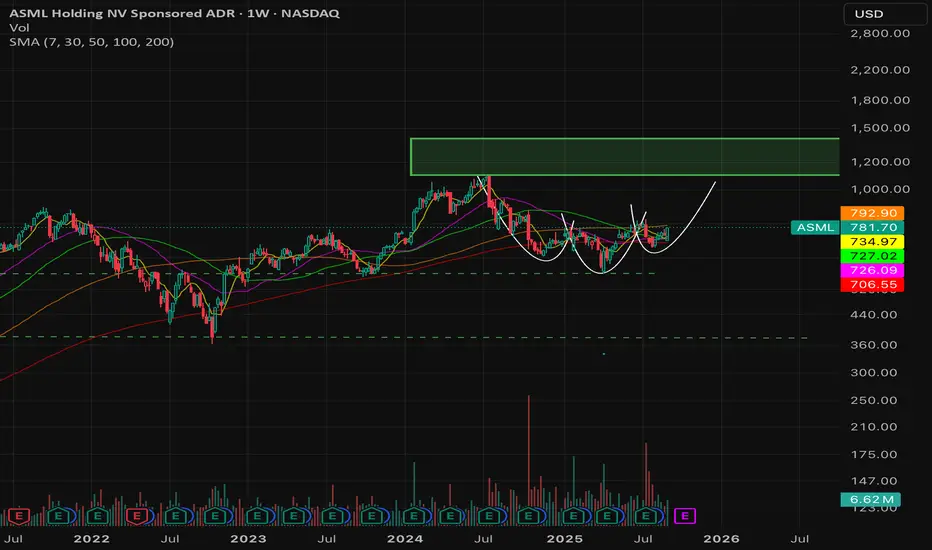Open the October 2022 earnings marker
The width and height of the screenshot is (932, 550).
[x=215, y=516]
